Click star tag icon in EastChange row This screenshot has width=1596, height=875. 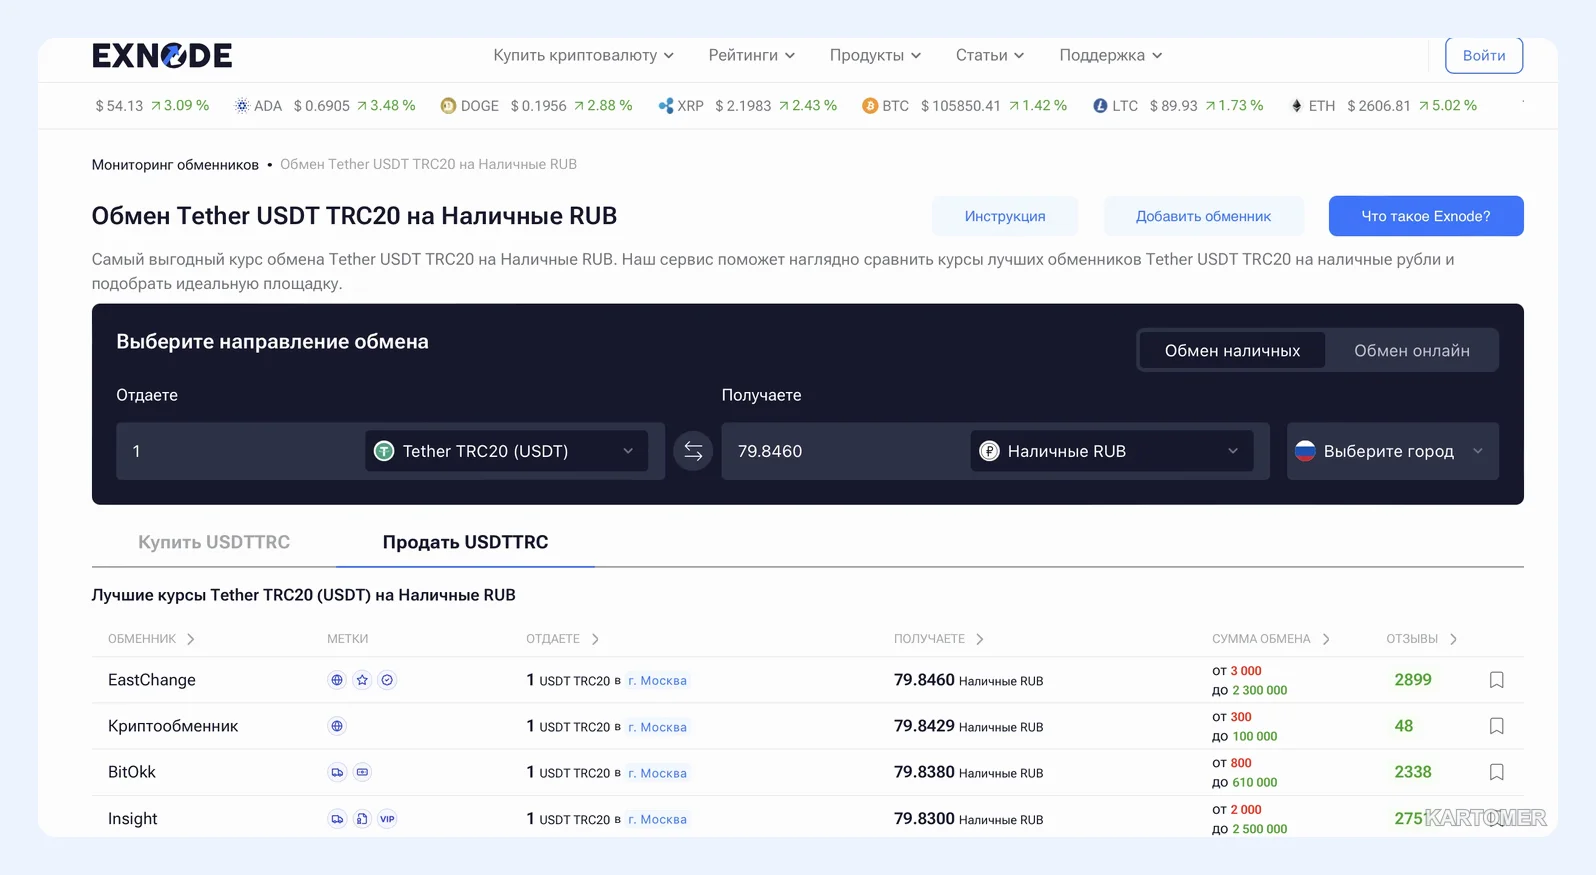pyautogui.click(x=362, y=680)
